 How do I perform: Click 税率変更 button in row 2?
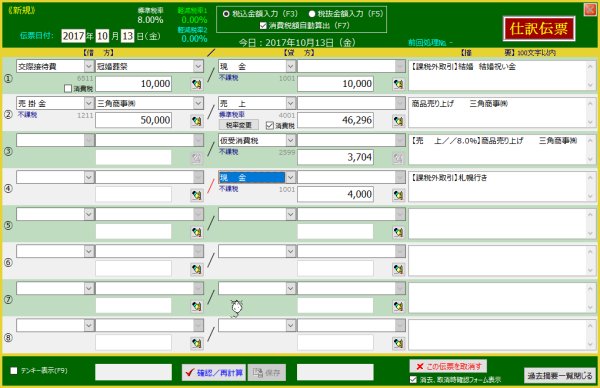point(238,125)
